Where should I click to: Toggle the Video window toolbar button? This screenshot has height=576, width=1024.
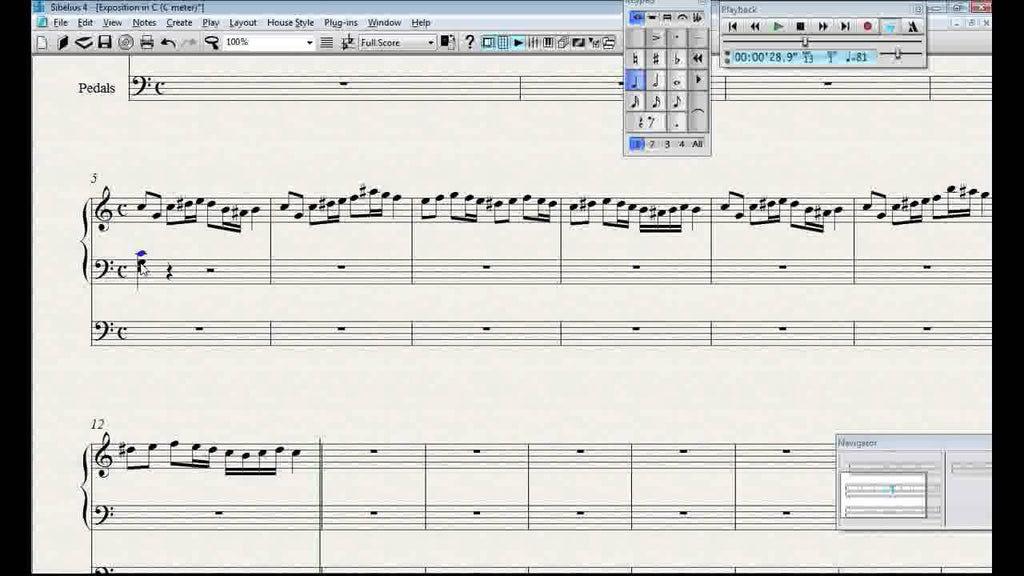coord(578,42)
